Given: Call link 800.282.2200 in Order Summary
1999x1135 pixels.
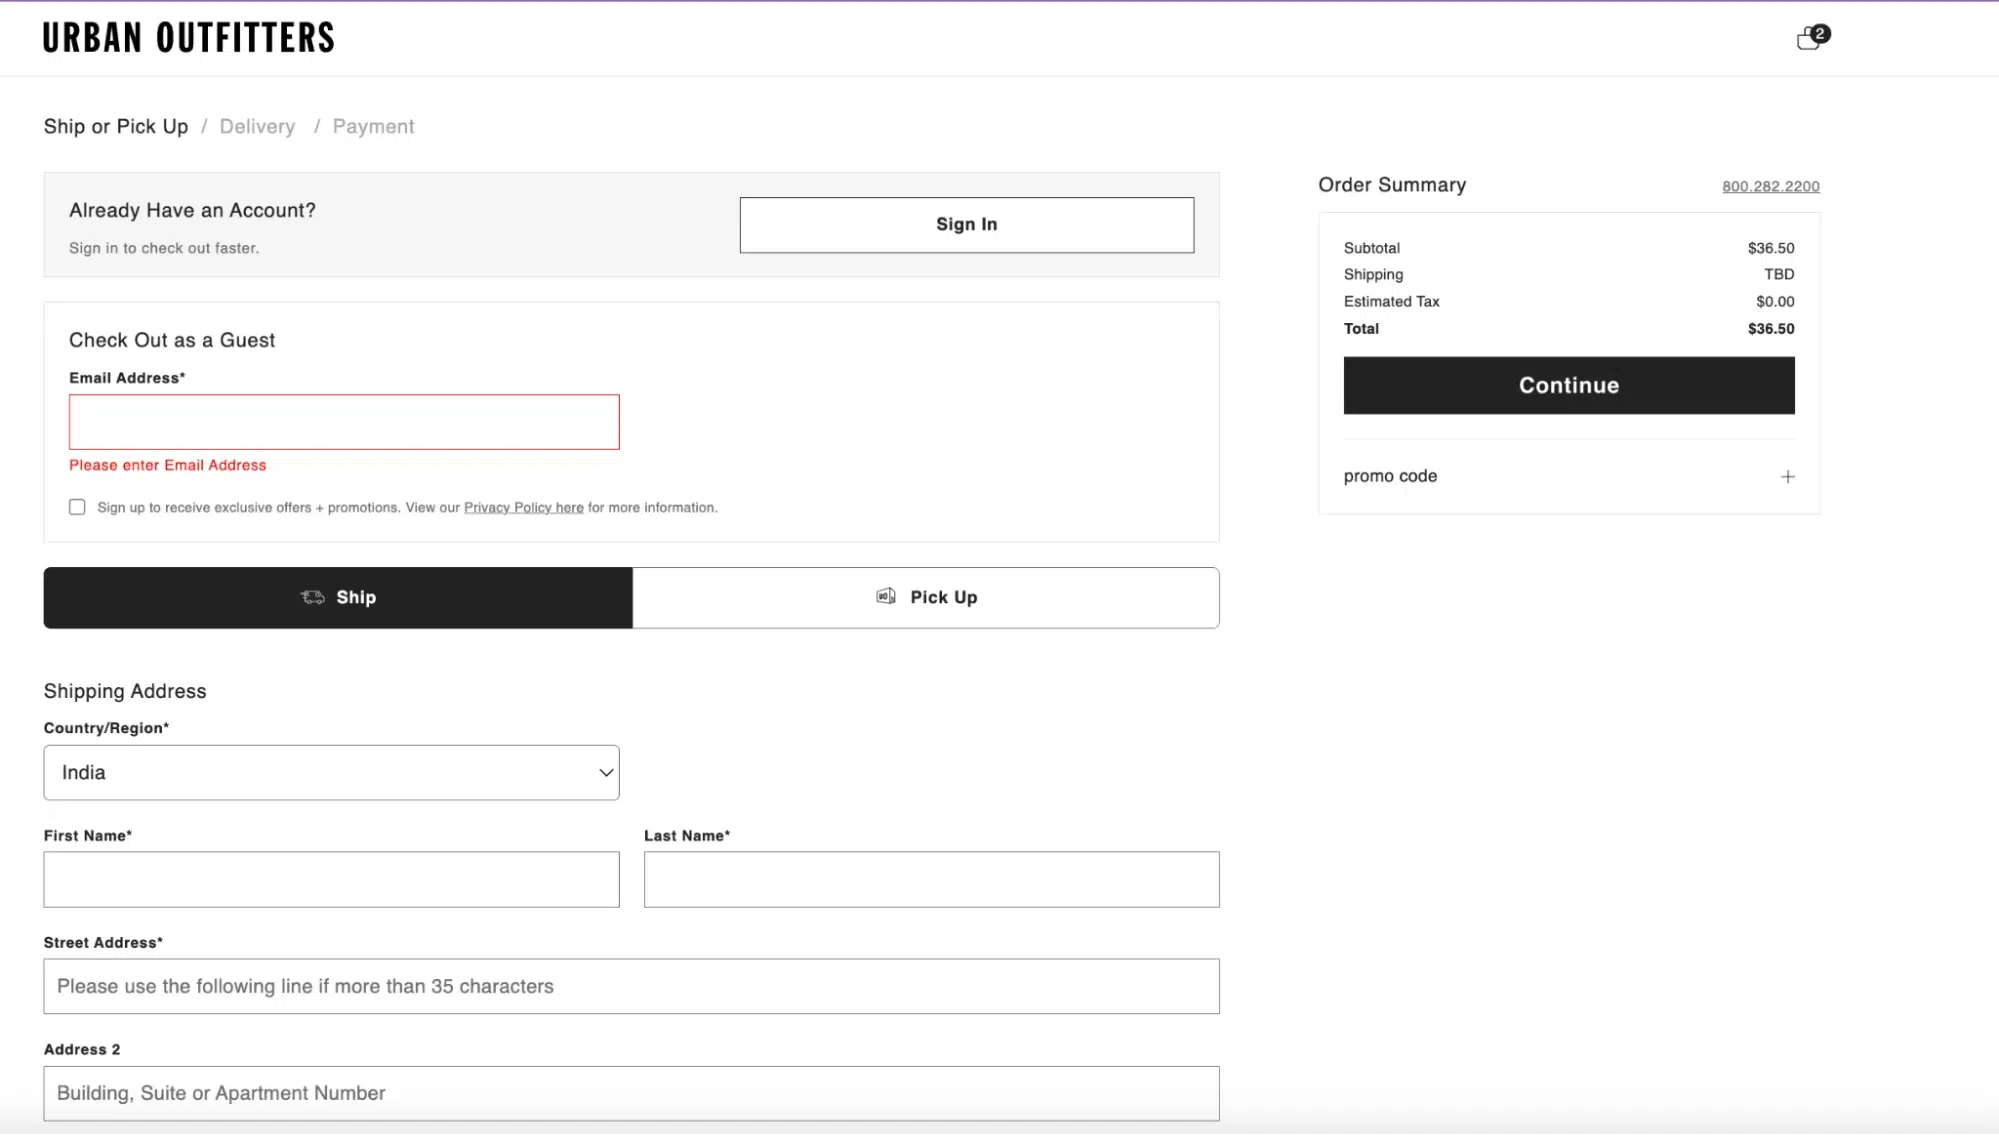Looking at the screenshot, I should [x=1770, y=187].
